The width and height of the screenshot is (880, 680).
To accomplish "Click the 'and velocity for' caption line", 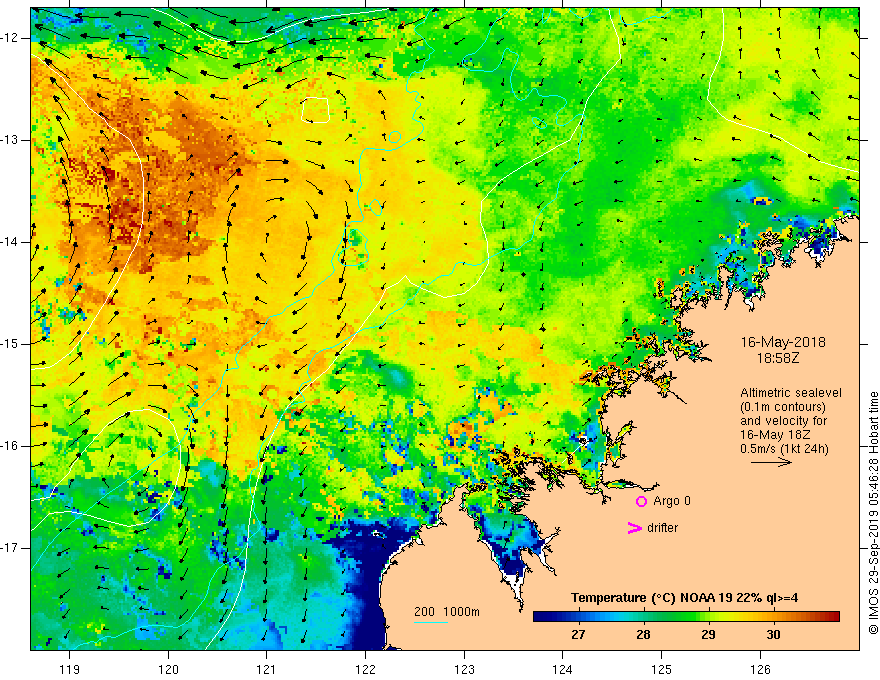I will pos(783,421).
